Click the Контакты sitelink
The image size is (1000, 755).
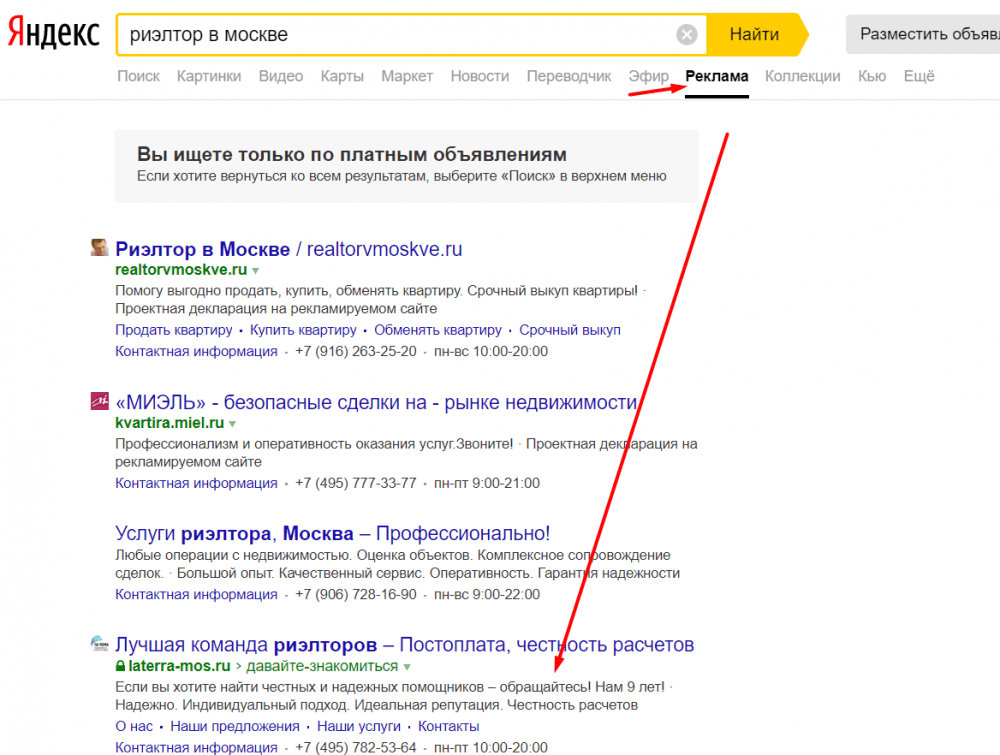448,726
